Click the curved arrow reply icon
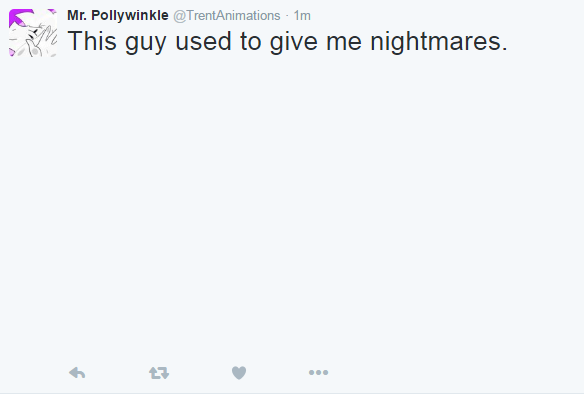This screenshot has width=584, height=394. coord(77,372)
